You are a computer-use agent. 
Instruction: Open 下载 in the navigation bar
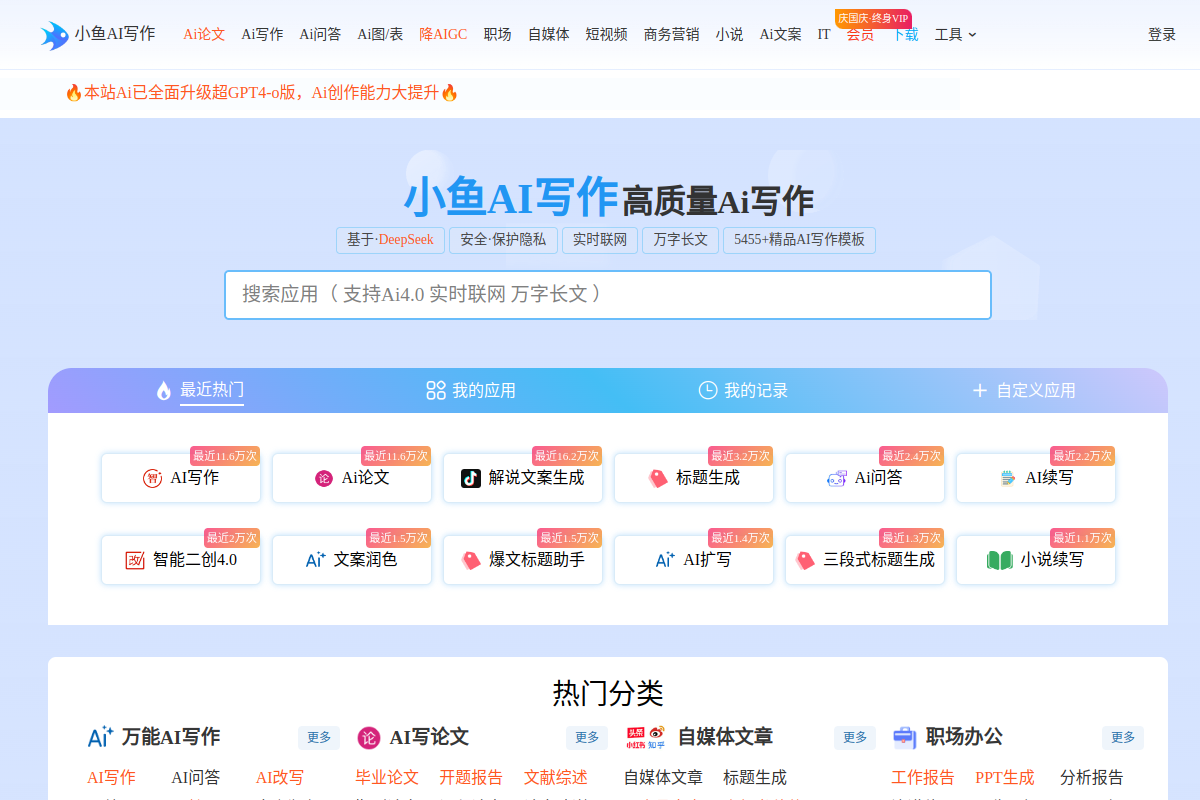pyautogui.click(x=905, y=35)
